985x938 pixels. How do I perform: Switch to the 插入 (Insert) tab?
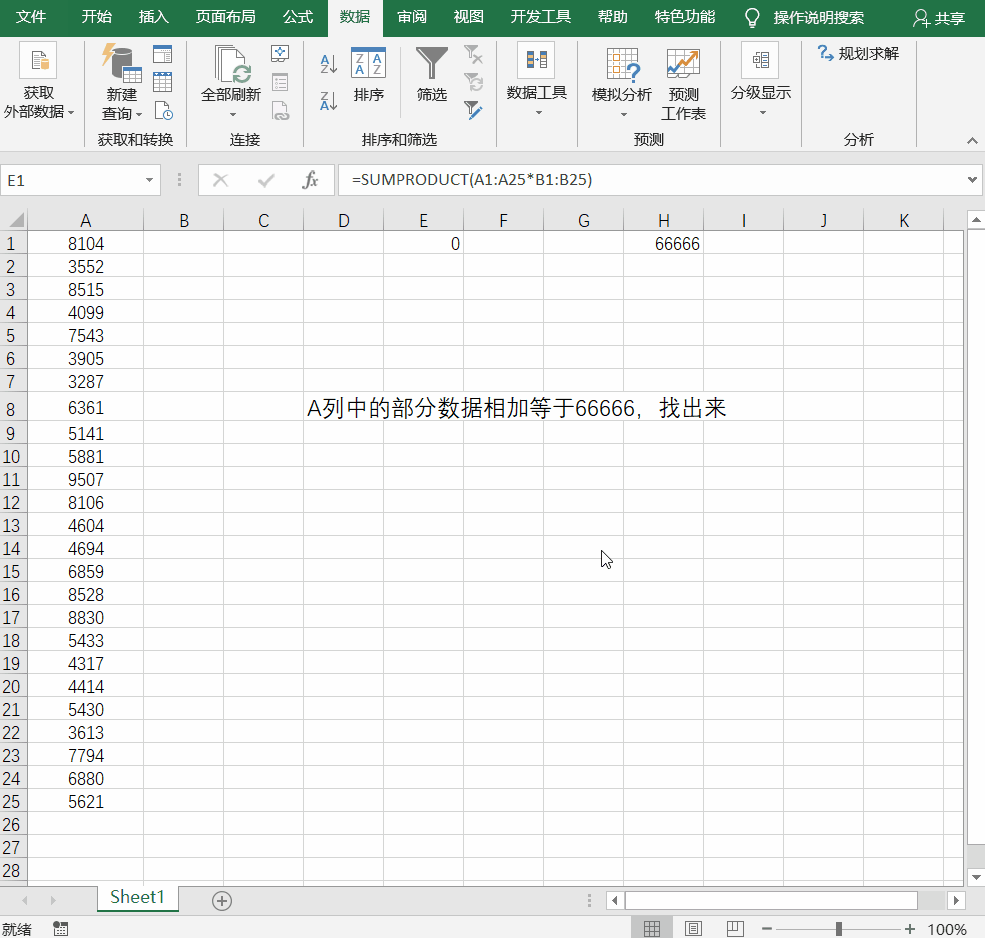click(154, 17)
